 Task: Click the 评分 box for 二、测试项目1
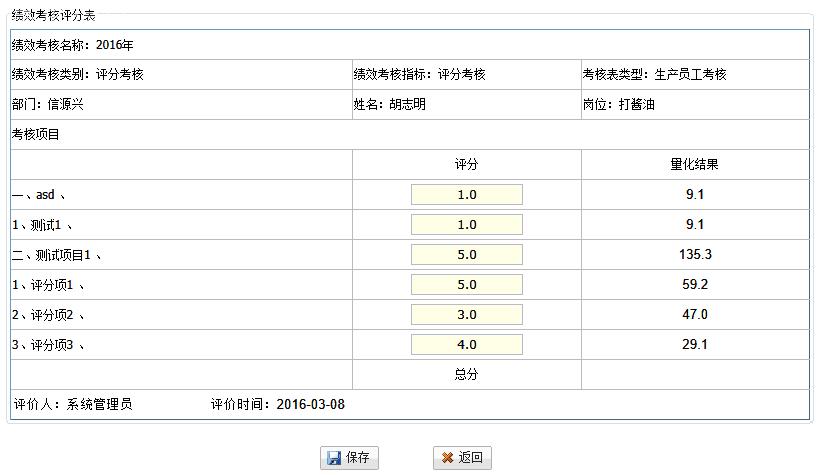[466, 255]
